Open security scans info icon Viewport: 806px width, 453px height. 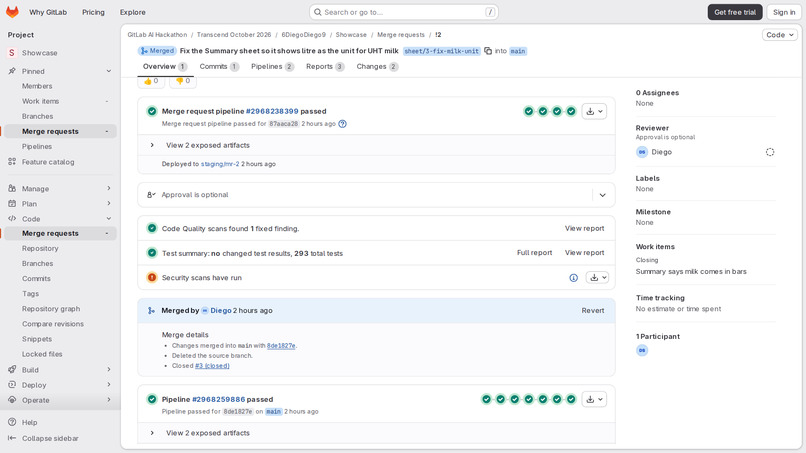coord(574,278)
